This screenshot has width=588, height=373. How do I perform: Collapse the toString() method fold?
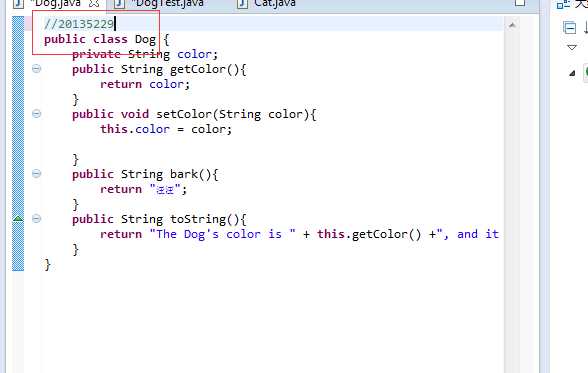pos(36,219)
